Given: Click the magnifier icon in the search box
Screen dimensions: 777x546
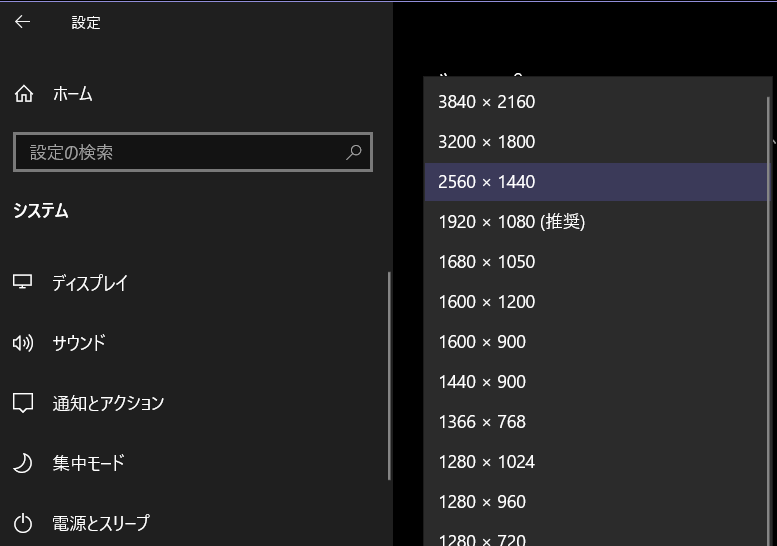Looking at the screenshot, I should pos(353,152).
